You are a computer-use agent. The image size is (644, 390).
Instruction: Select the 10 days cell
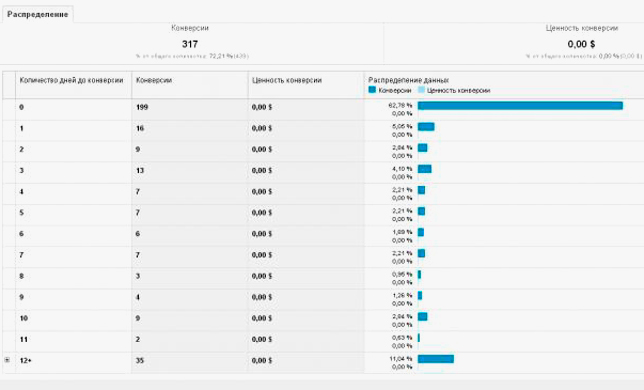click(x=24, y=318)
